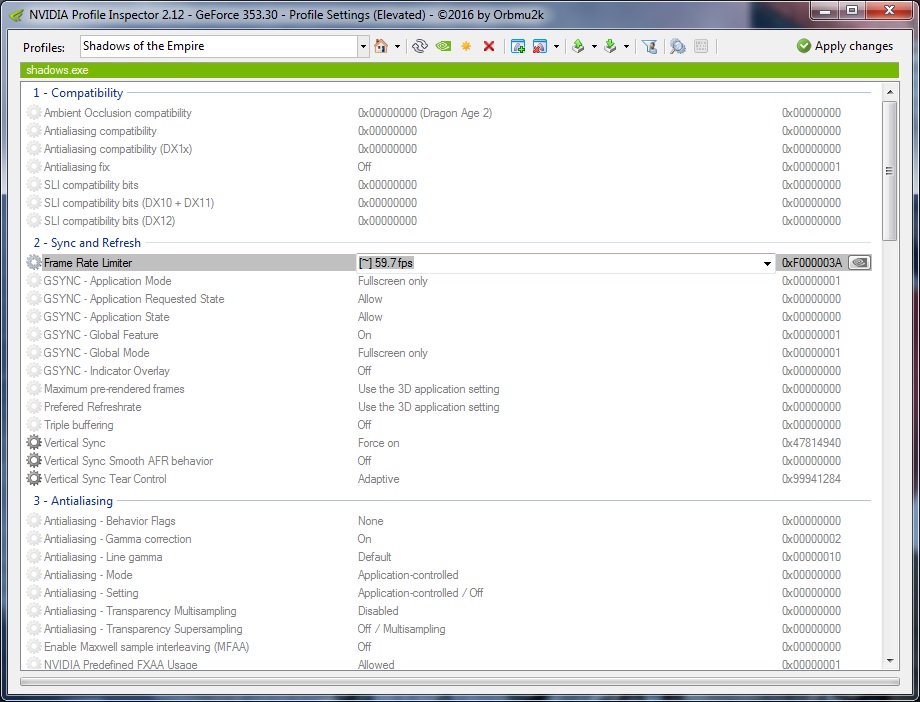Click the vertical scrollbar thumb

(x=889, y=171)
